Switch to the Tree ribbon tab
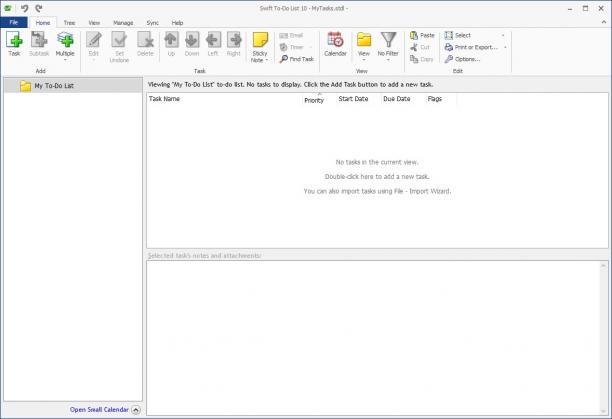Image resolution: width=612 pixels, height=419 pixels. coord(69,23)
